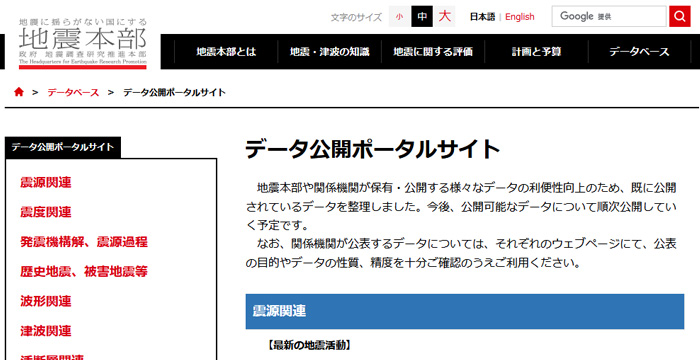Open 地震に関する評価 menu
Viewport: 700px width, 360px height.
coord(433,52)
